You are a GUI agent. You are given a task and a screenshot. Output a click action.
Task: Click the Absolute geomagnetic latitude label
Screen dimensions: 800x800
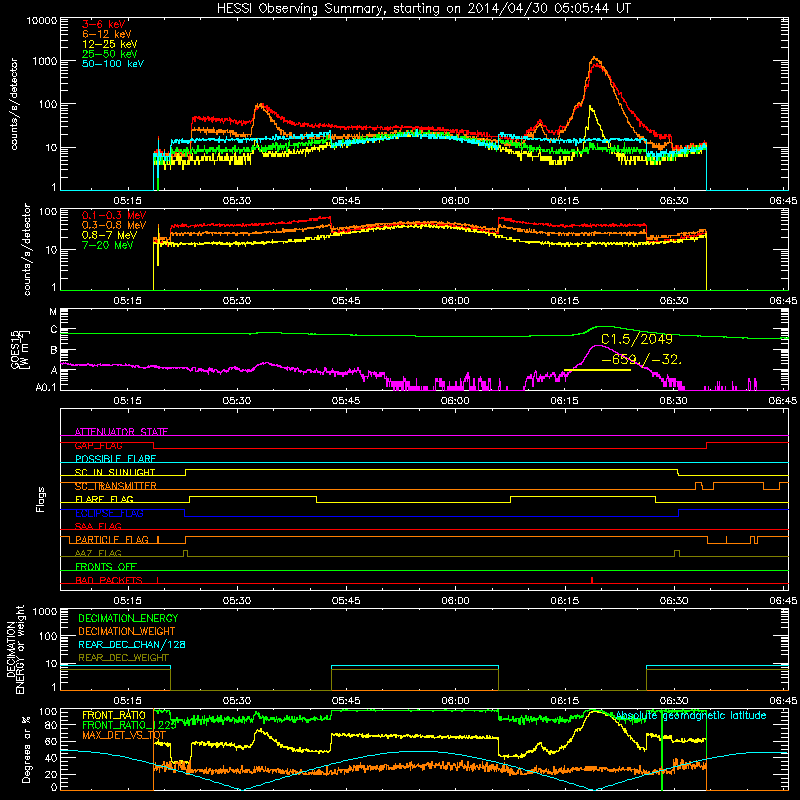(691, 716)
